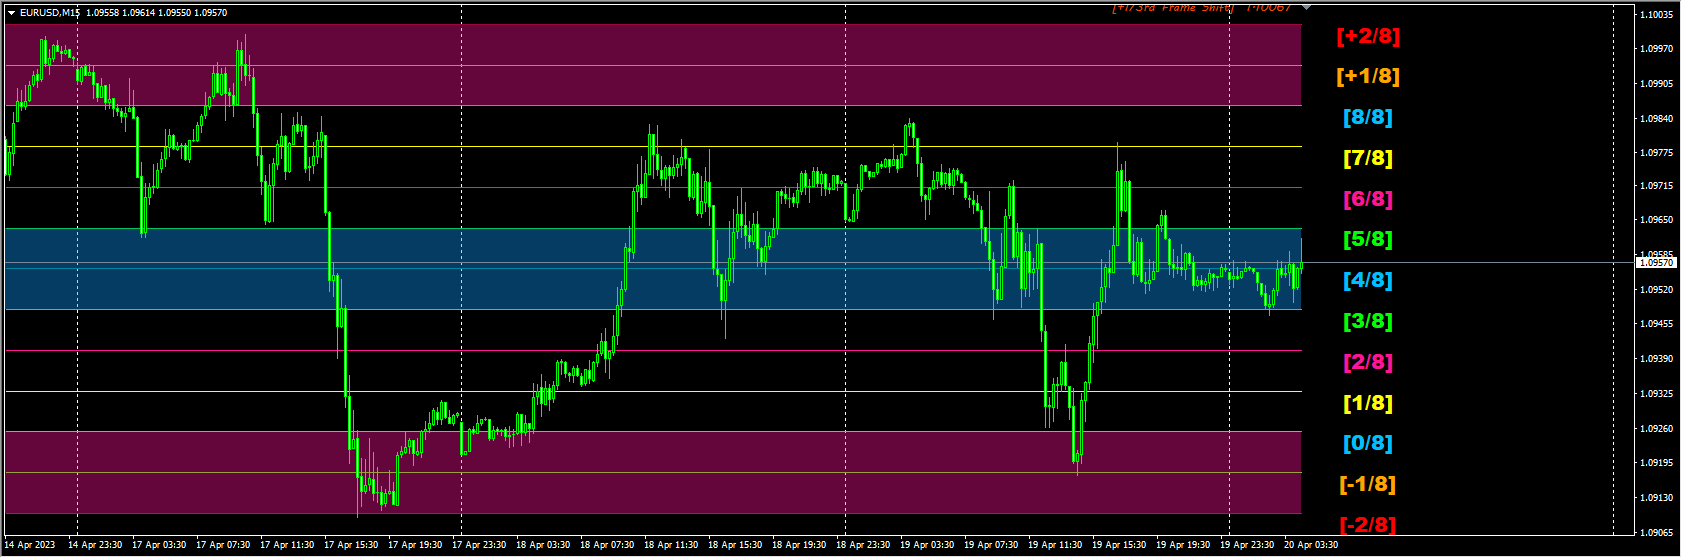
Task: Select the green [5/8] level label
Action: (1368, 239)
